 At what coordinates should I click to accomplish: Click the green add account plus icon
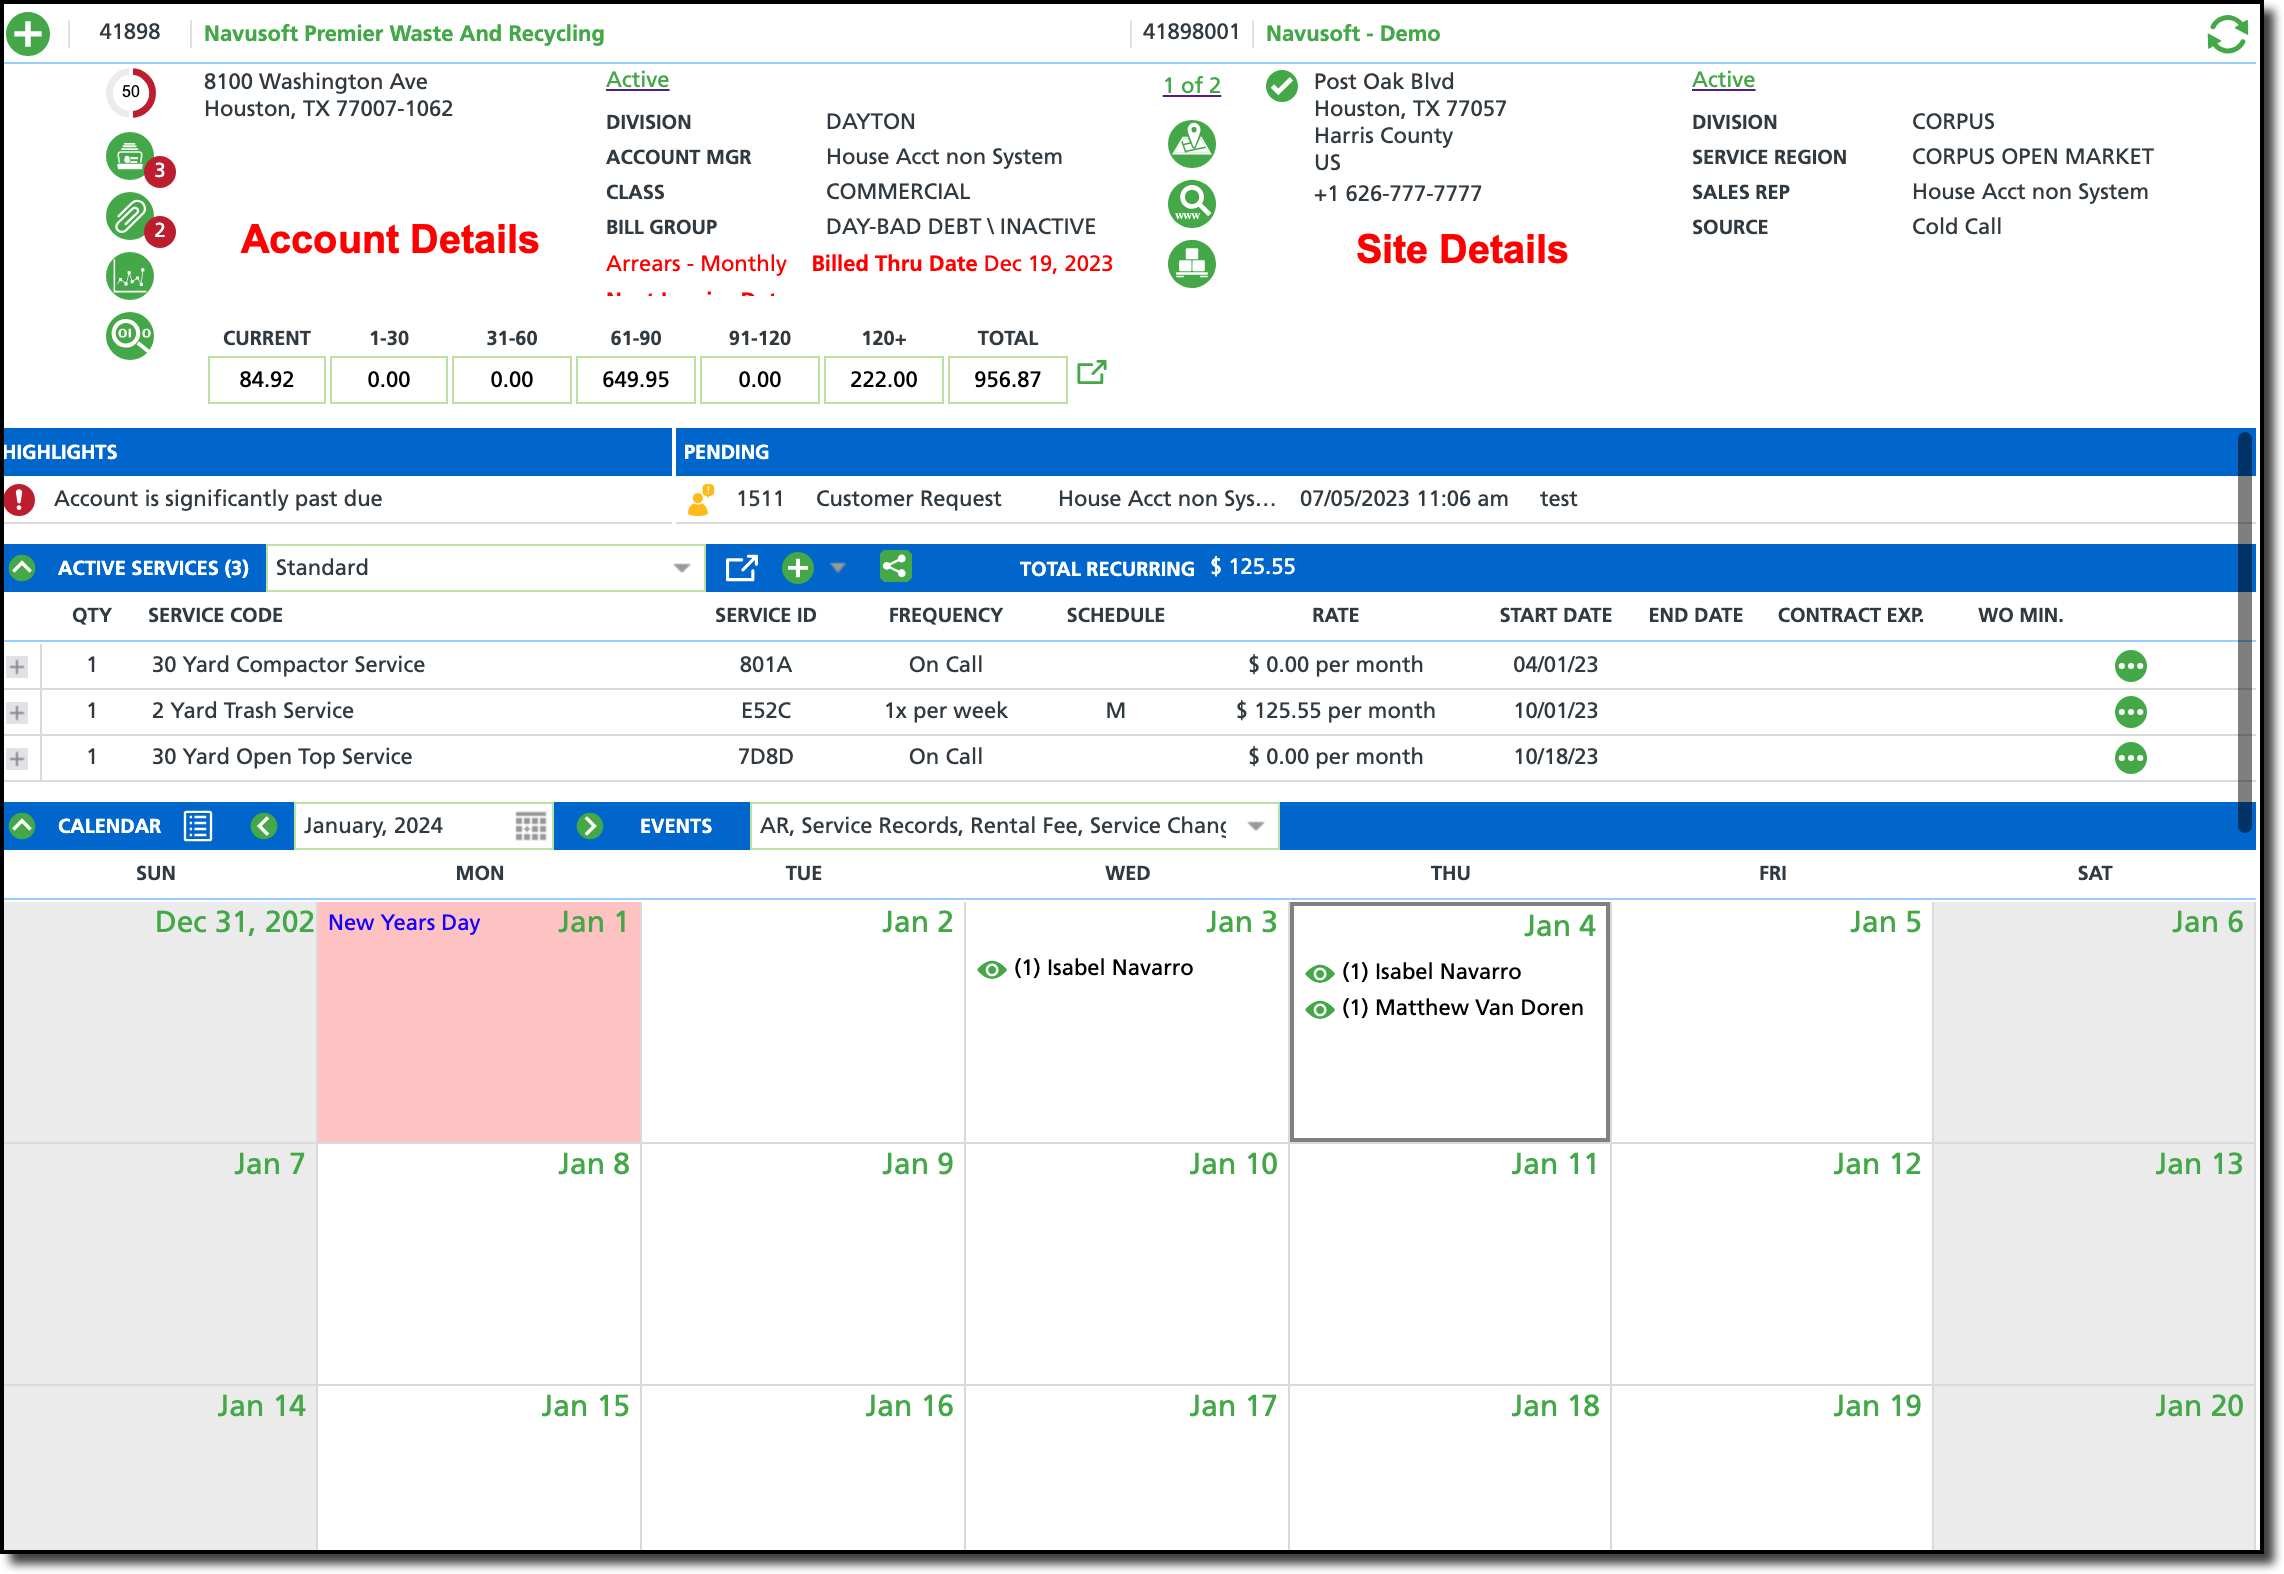coord(28,34)
